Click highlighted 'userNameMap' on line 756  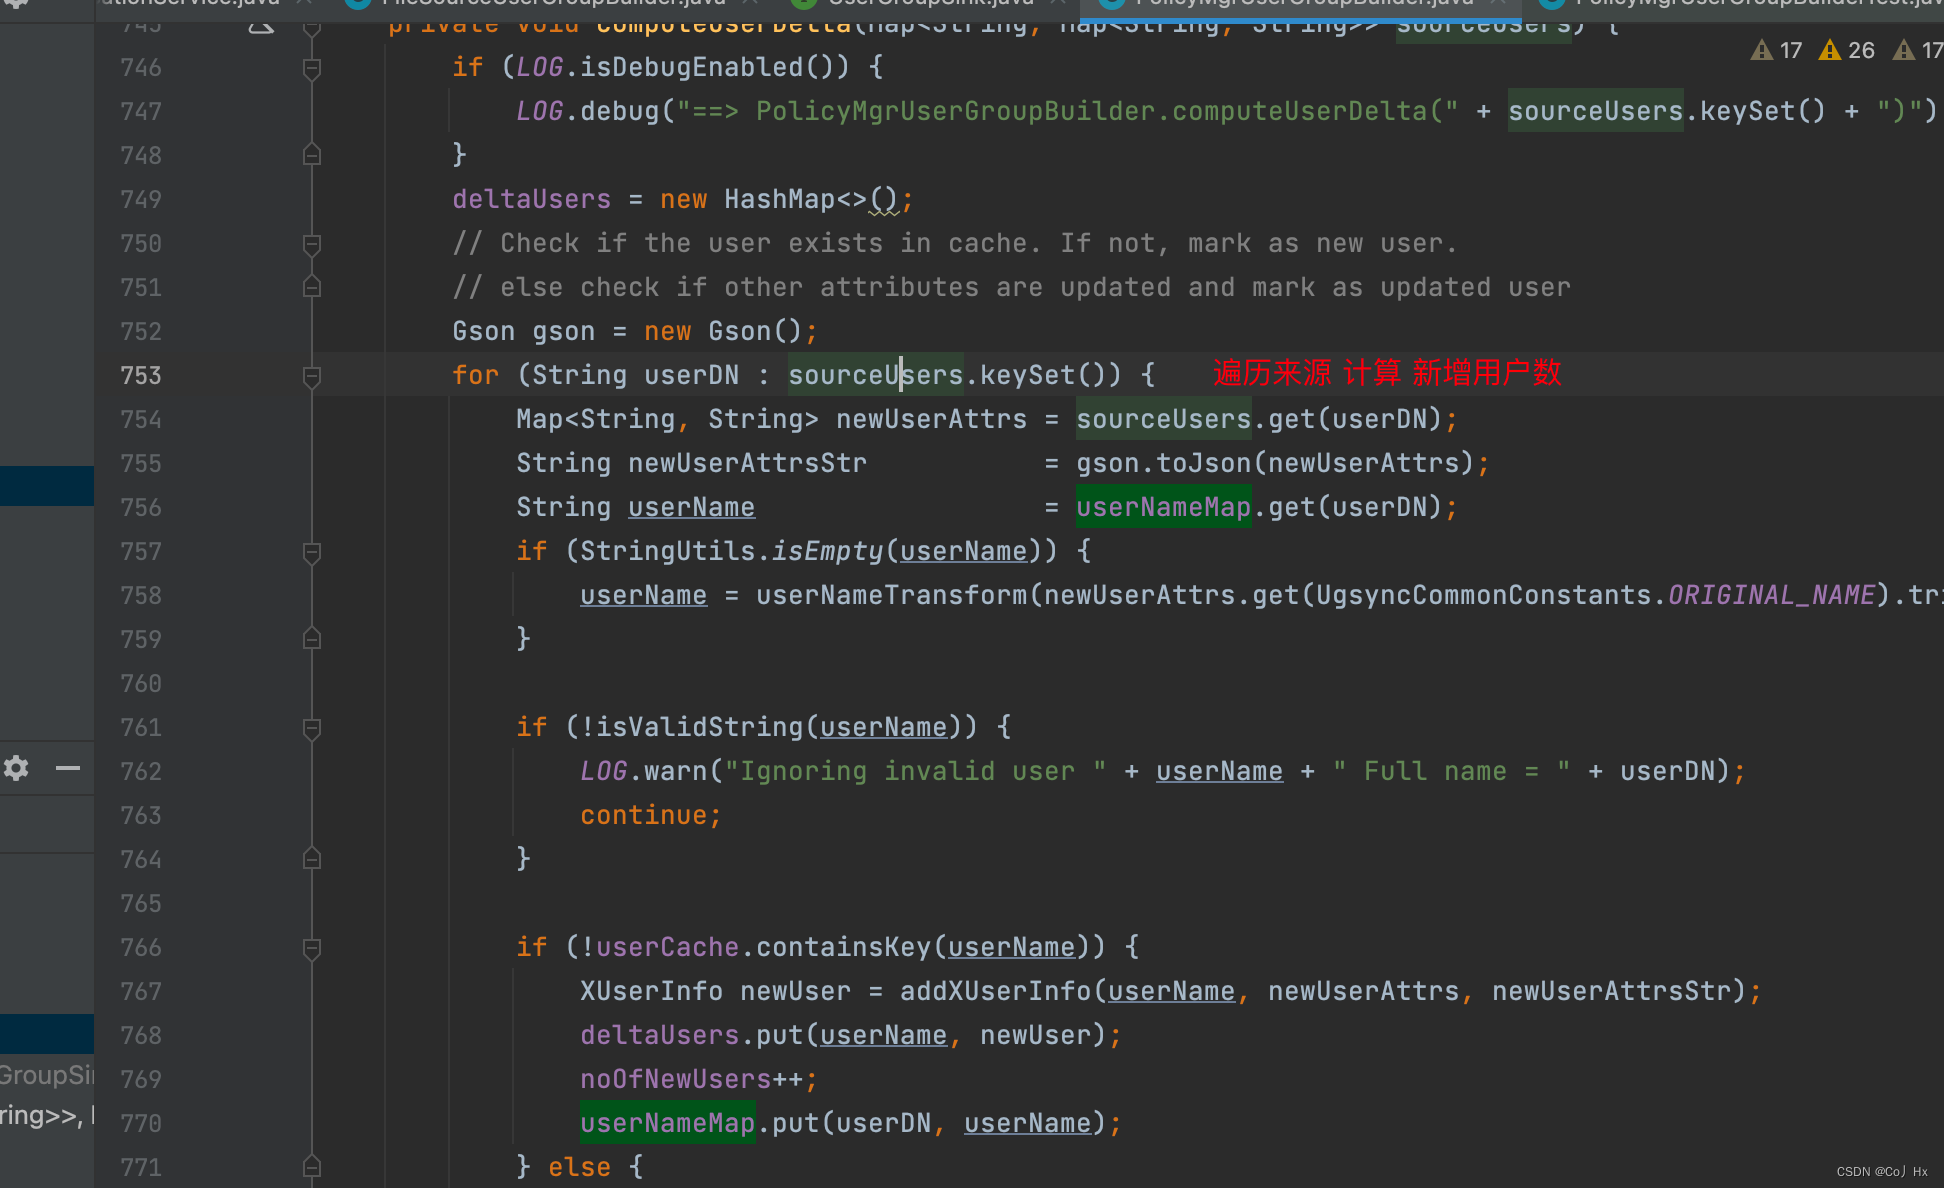click(x=1164, y=507)
